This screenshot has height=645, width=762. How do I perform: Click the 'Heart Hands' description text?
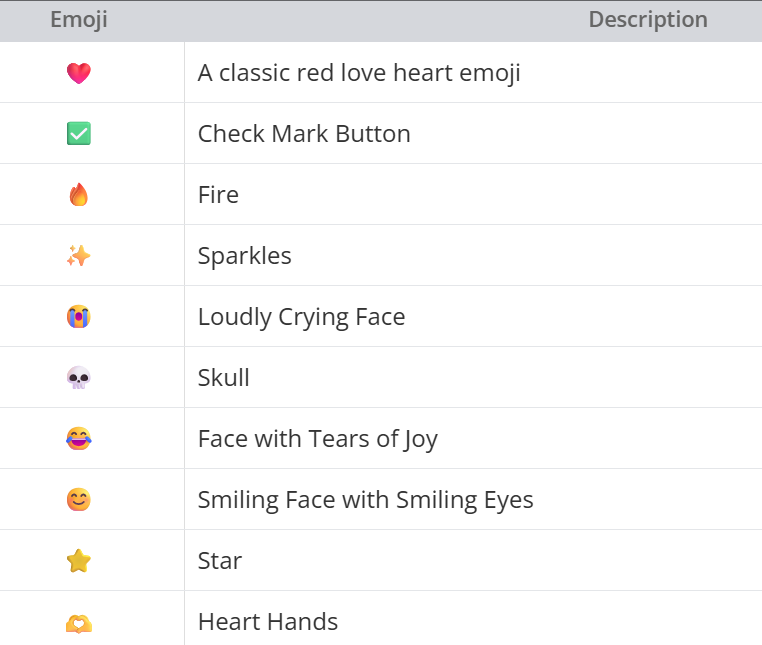point(268,622)
